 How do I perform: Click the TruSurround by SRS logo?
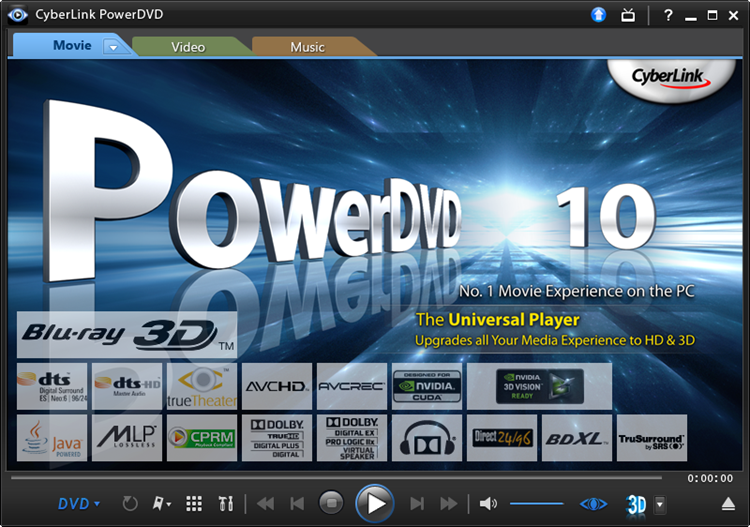652,438
